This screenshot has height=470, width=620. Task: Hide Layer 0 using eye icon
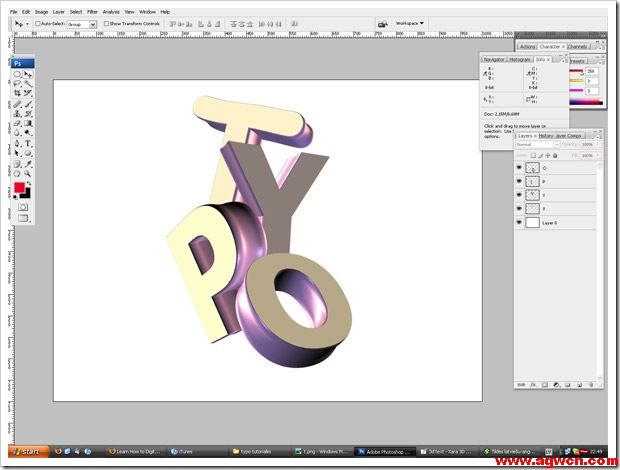[x=519, y=223]
